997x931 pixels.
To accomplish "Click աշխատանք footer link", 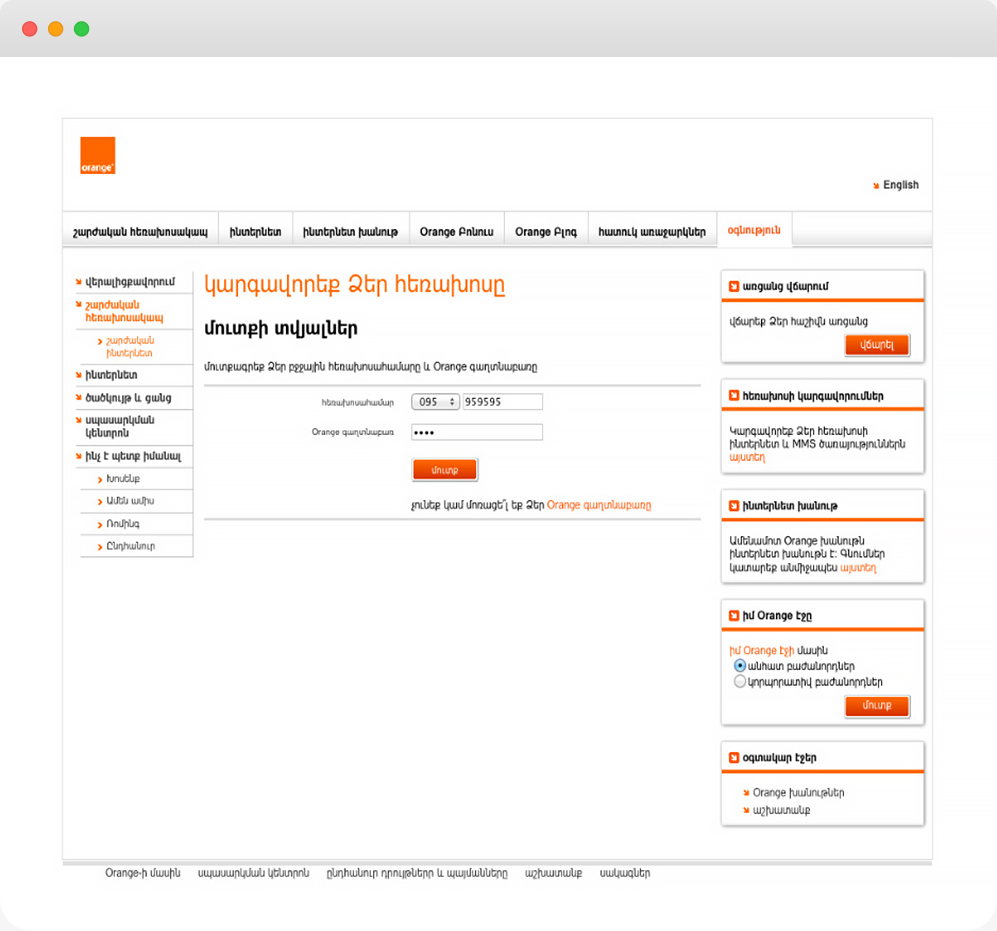I will (554, 873).
